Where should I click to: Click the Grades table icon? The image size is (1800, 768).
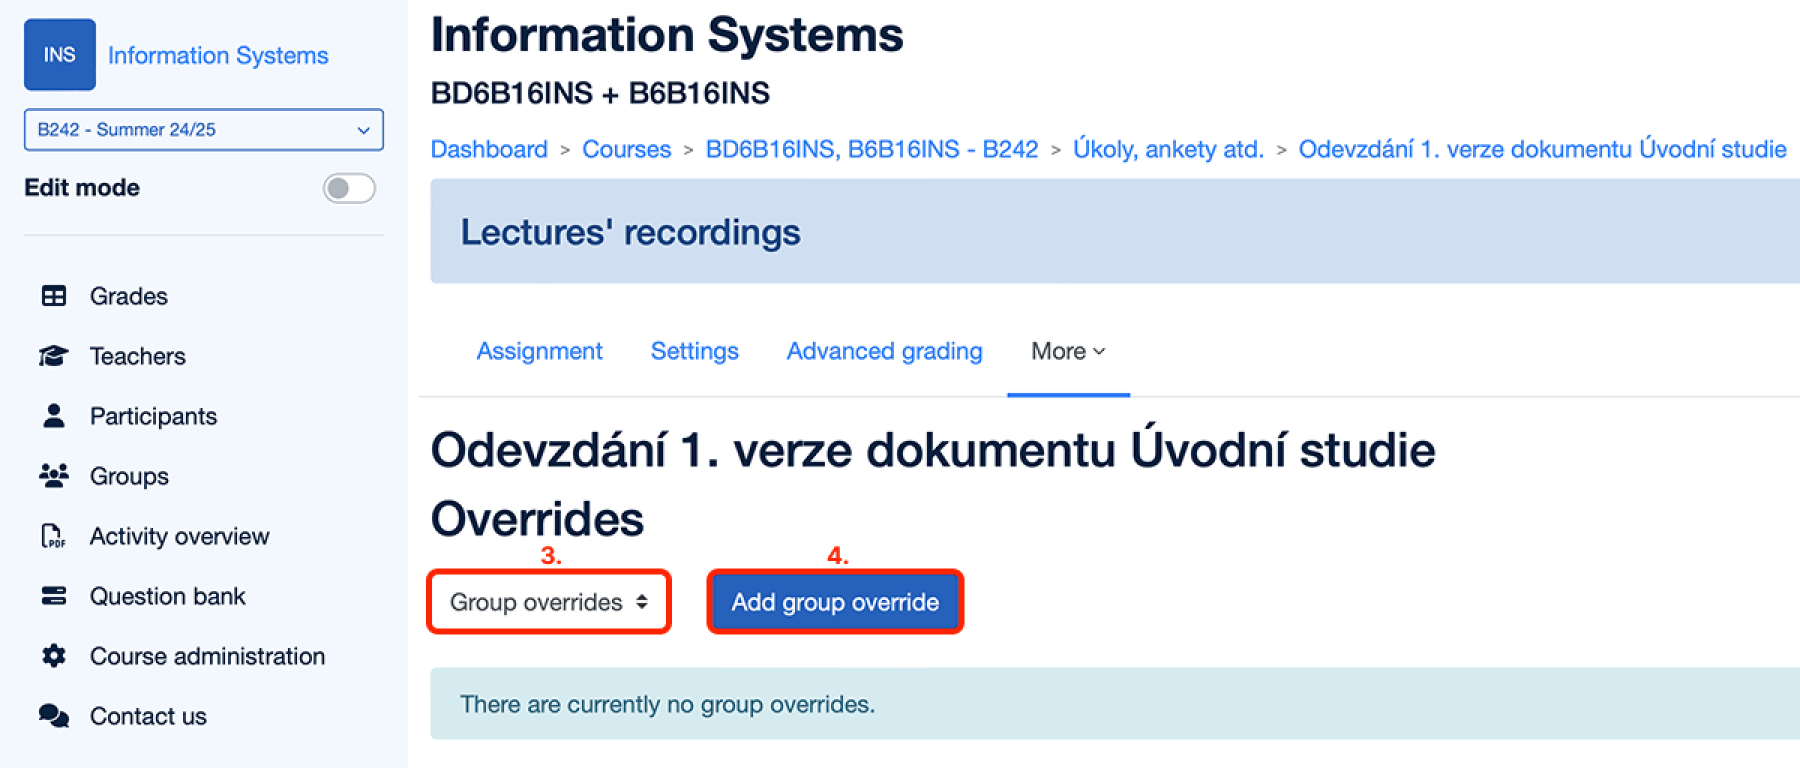[54, 296]
